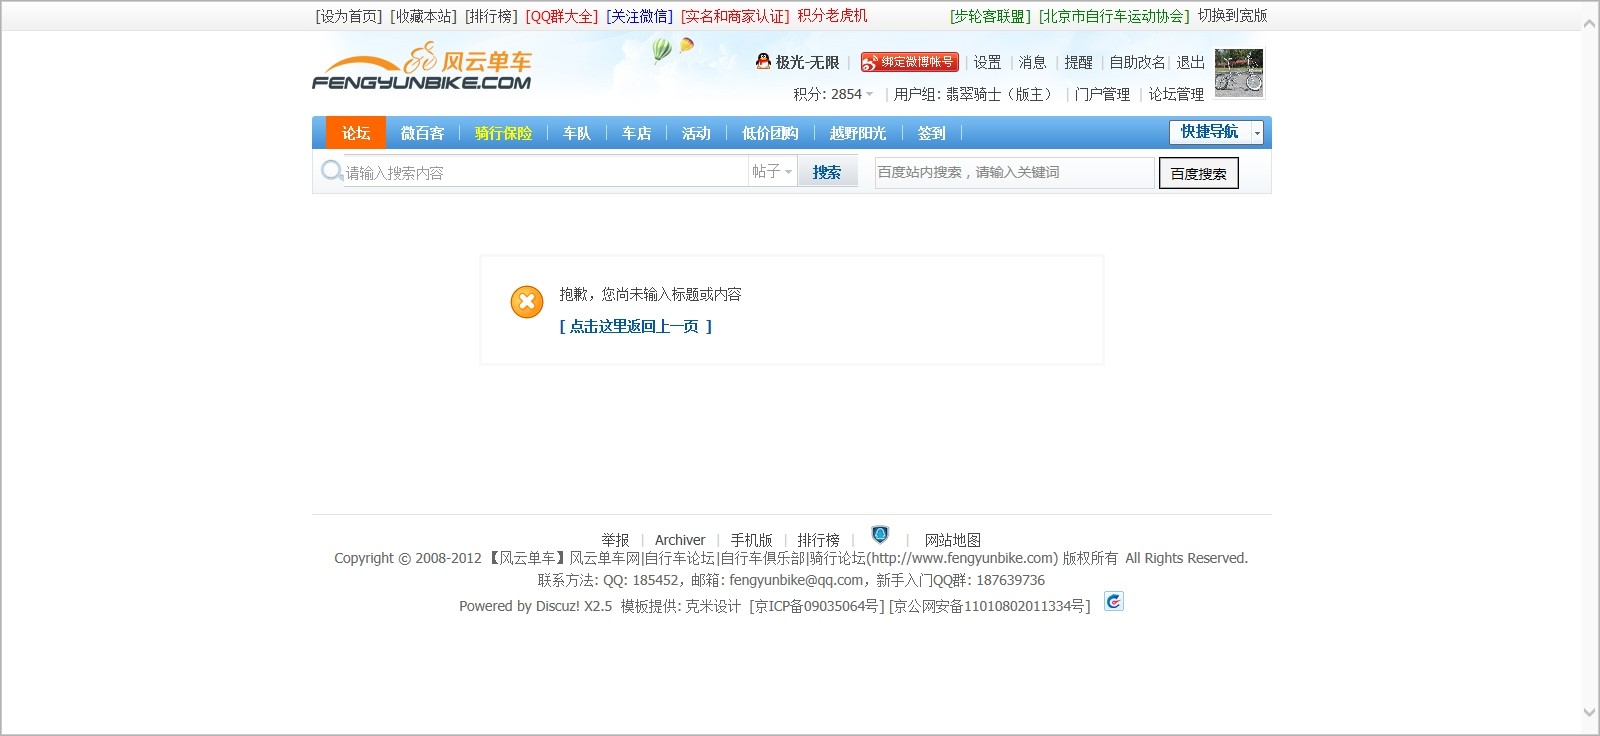Select the 论坛 tab in navigation bar
1600x736 pixels.
tap(356, 133)
